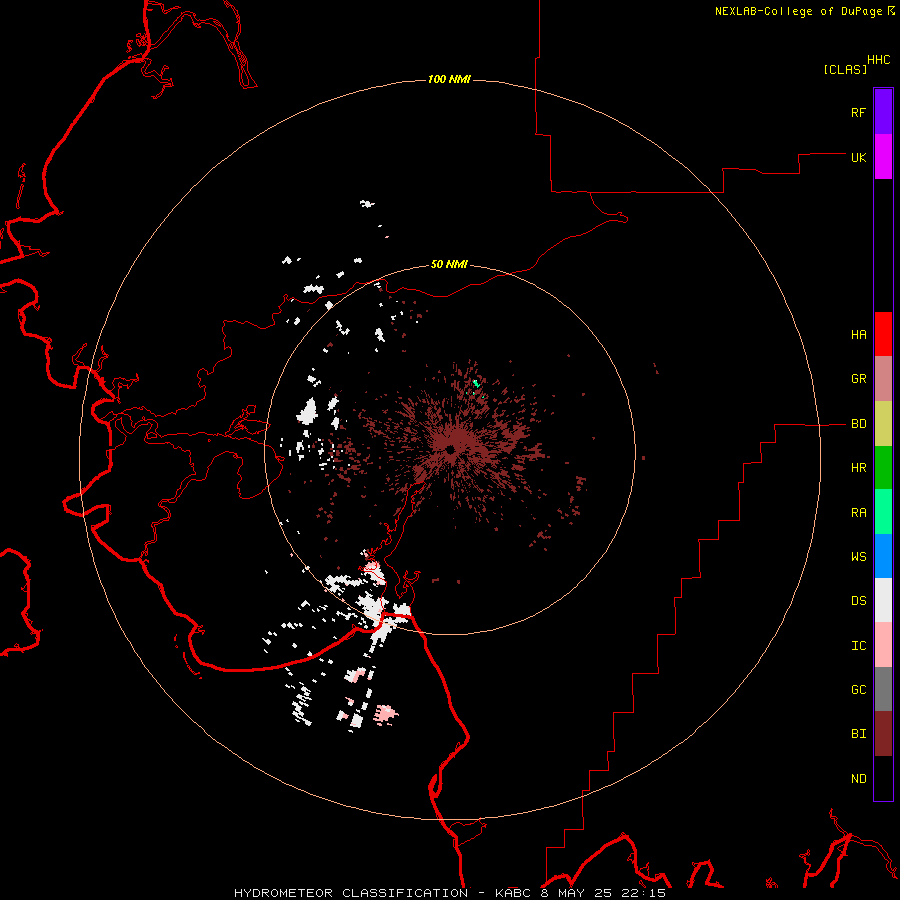Click the GC legend label

point(858,689)
